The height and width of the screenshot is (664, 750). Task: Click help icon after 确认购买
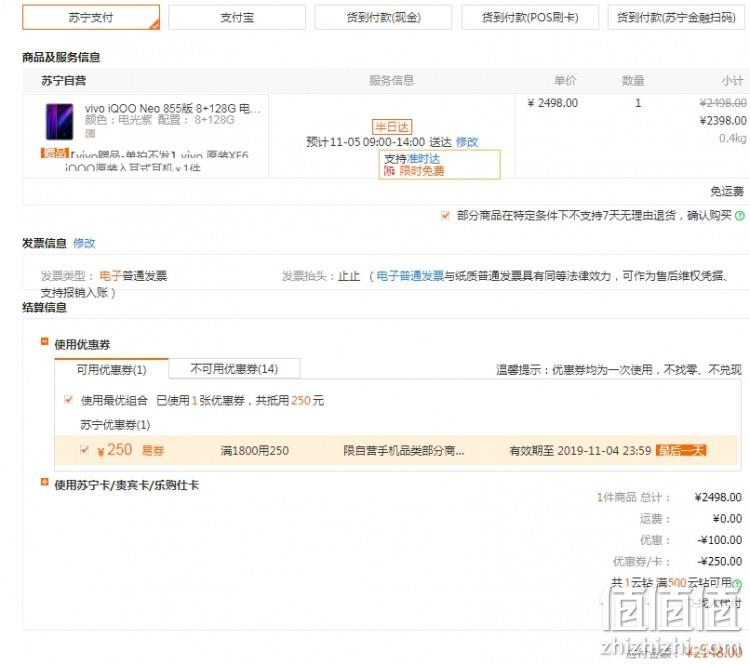click(x=739, y=216)
